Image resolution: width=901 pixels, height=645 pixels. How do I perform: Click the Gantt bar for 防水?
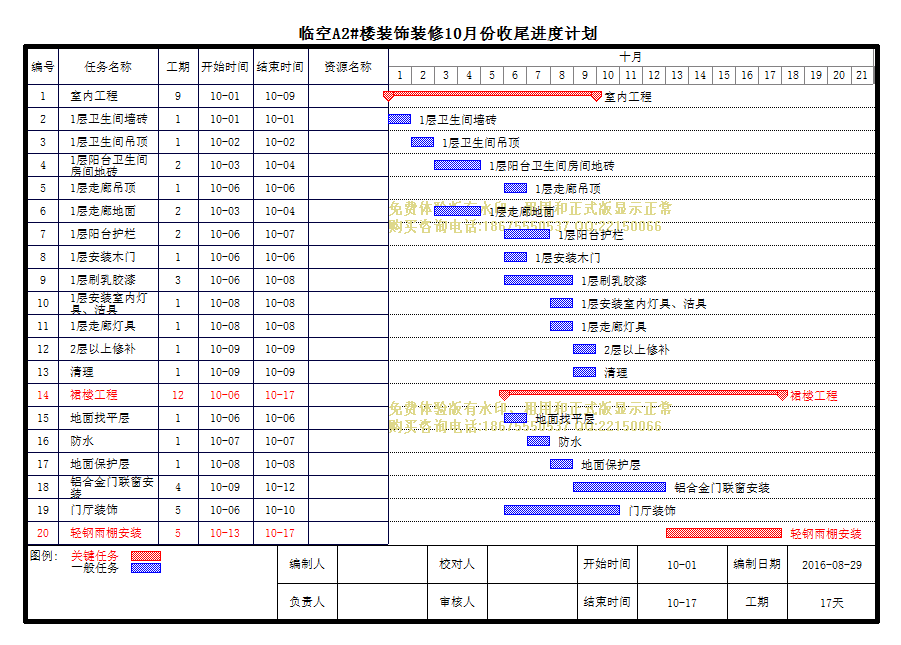538,441
